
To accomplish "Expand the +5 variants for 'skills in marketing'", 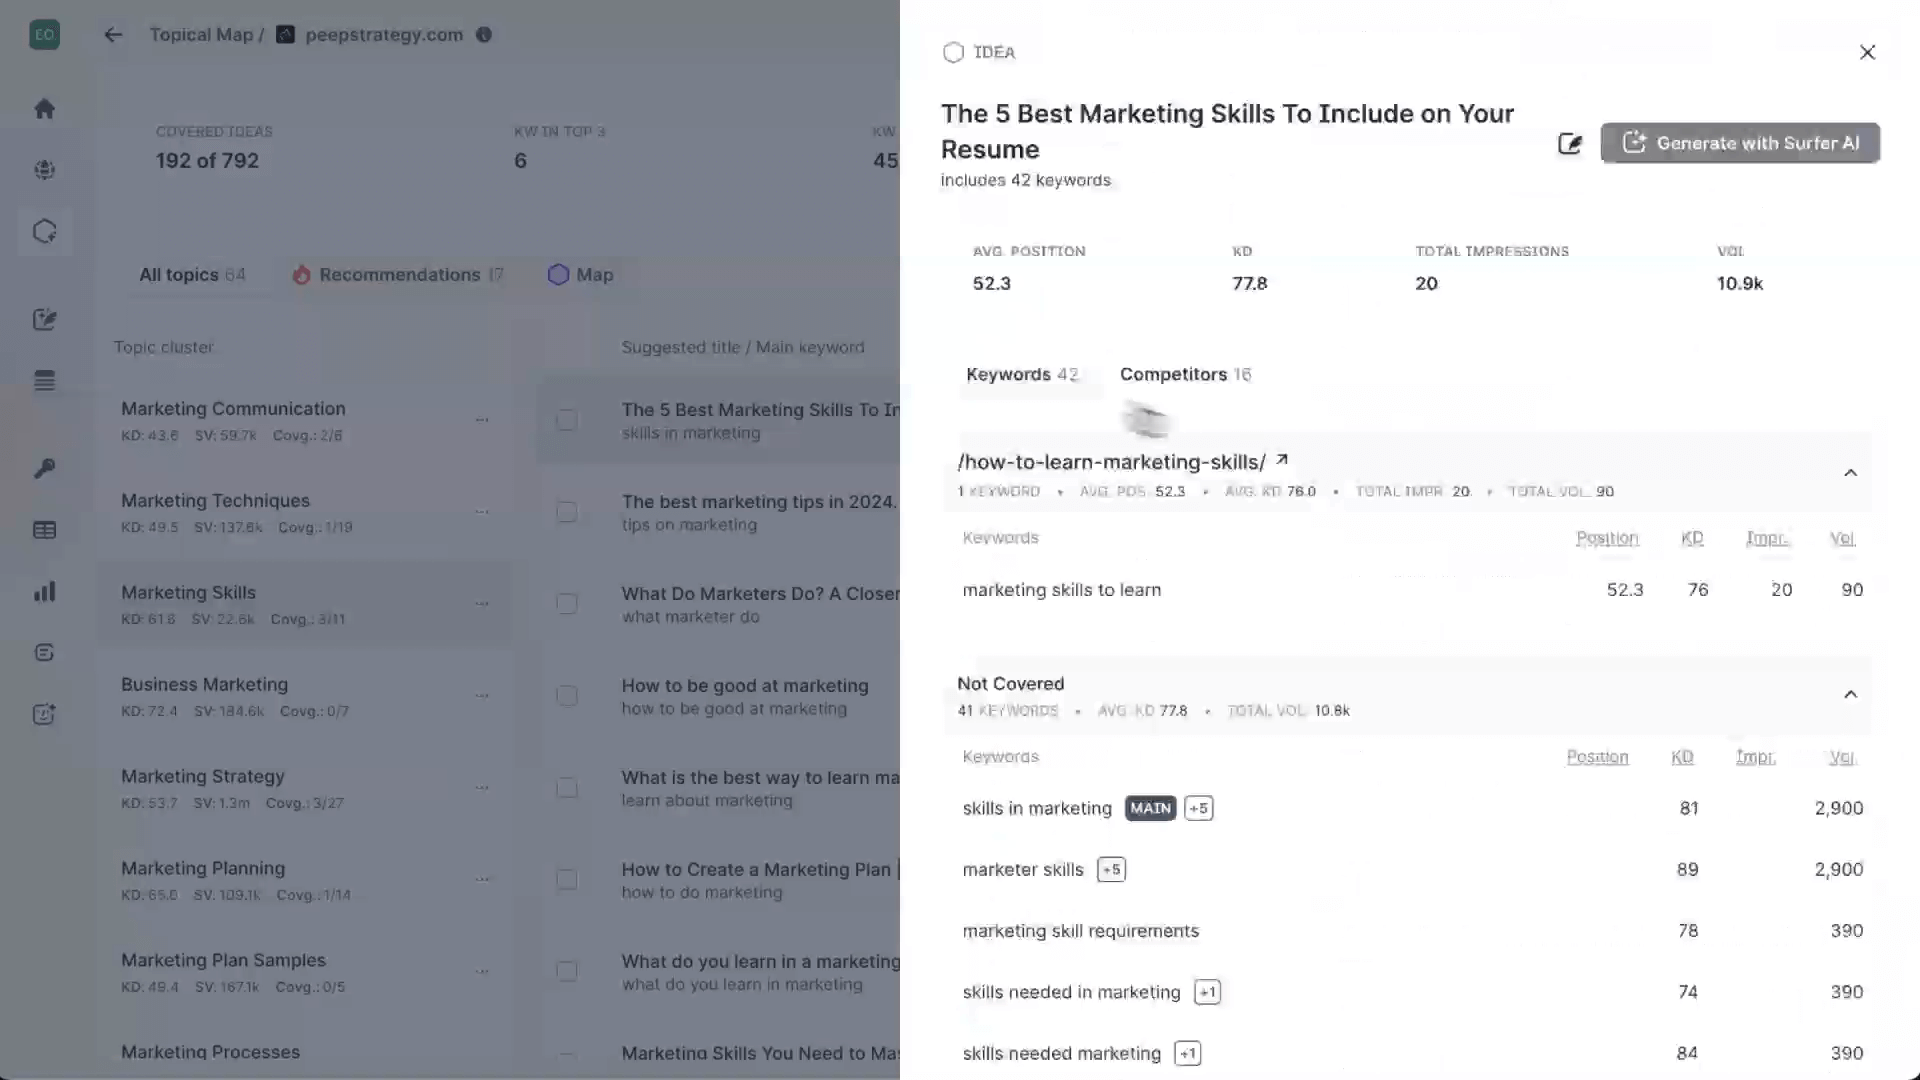I will point(1198,808).
